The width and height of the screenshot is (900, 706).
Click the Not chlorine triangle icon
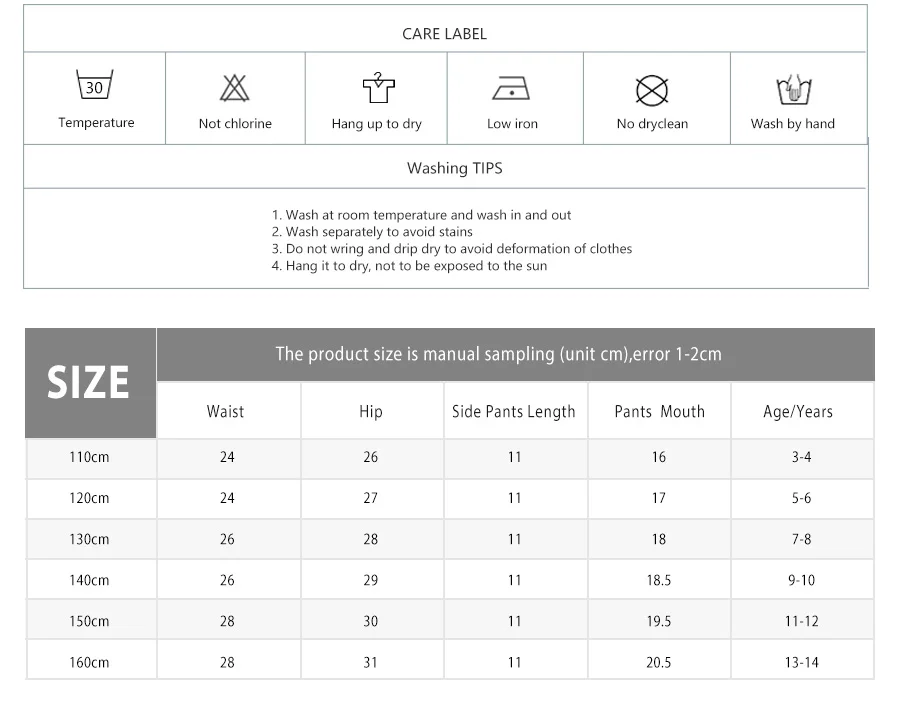click(235, 88)
